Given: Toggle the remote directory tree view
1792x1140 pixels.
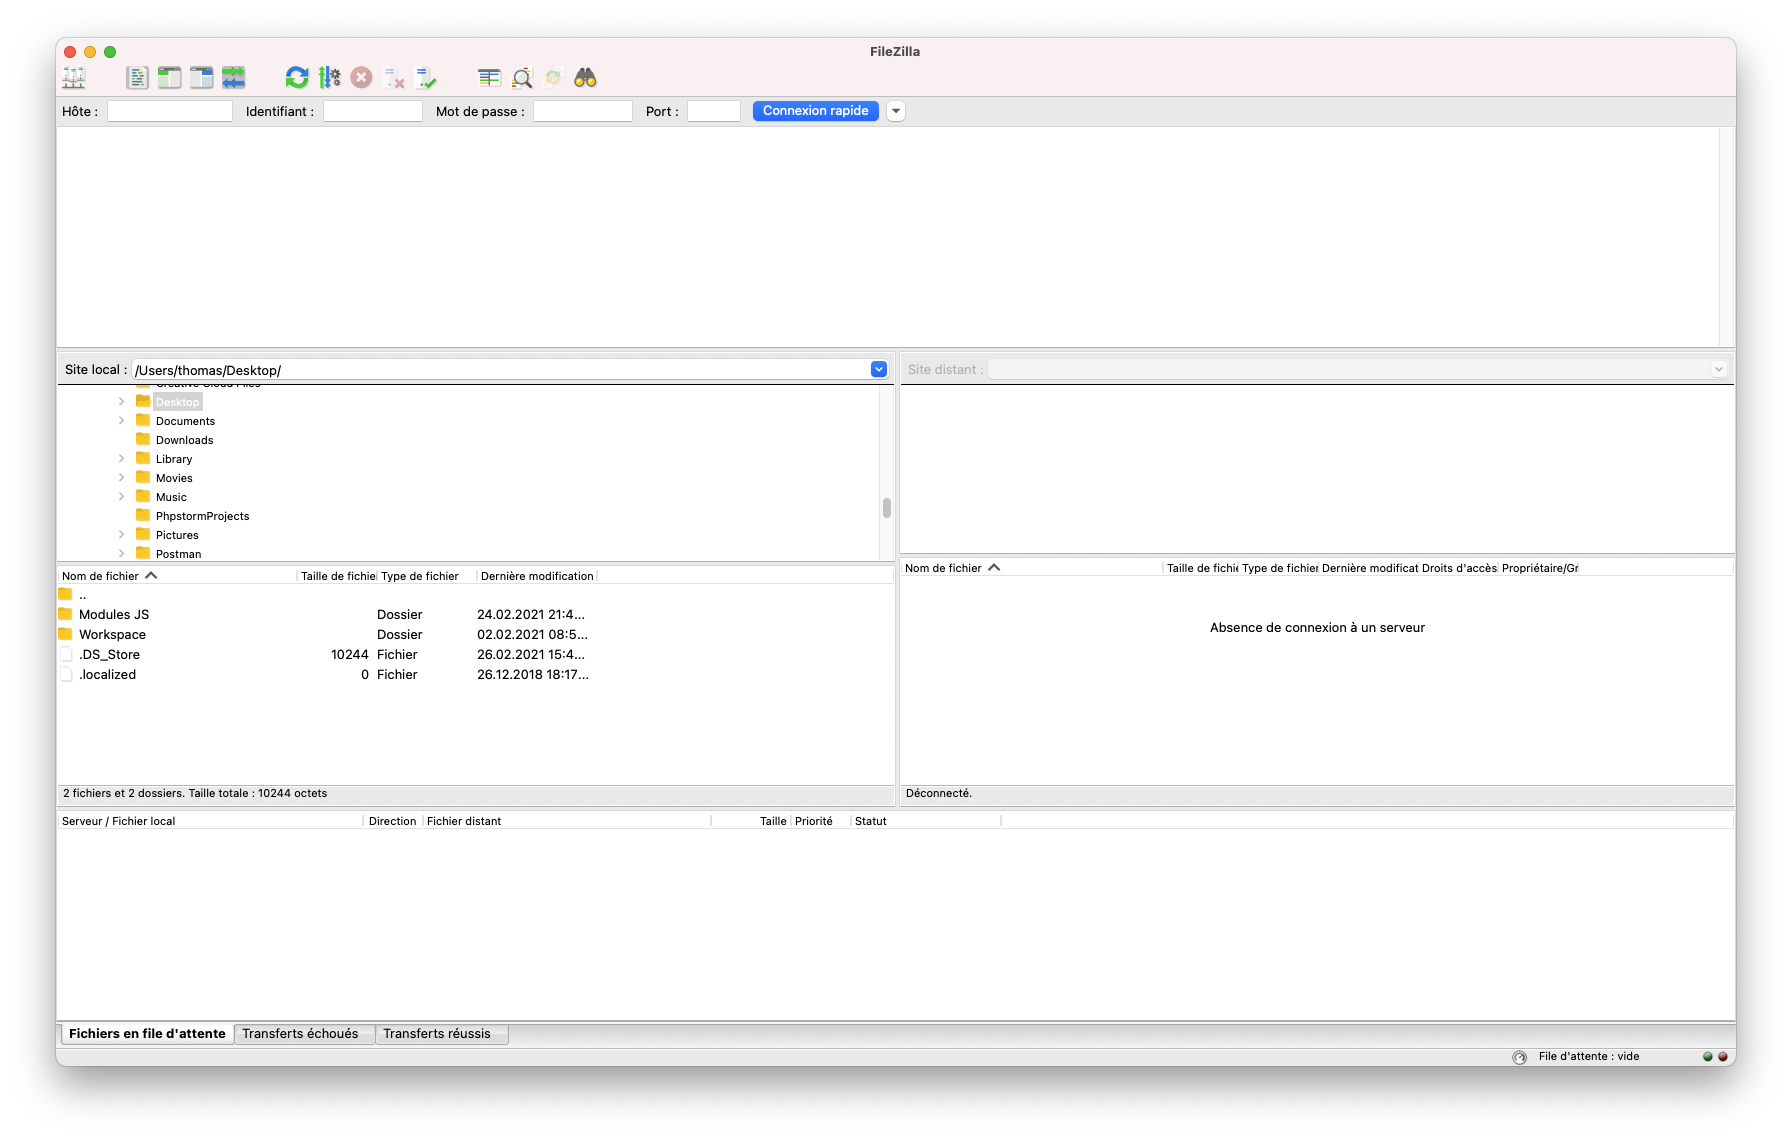Looking at the screenshot, I should [201, 77].
